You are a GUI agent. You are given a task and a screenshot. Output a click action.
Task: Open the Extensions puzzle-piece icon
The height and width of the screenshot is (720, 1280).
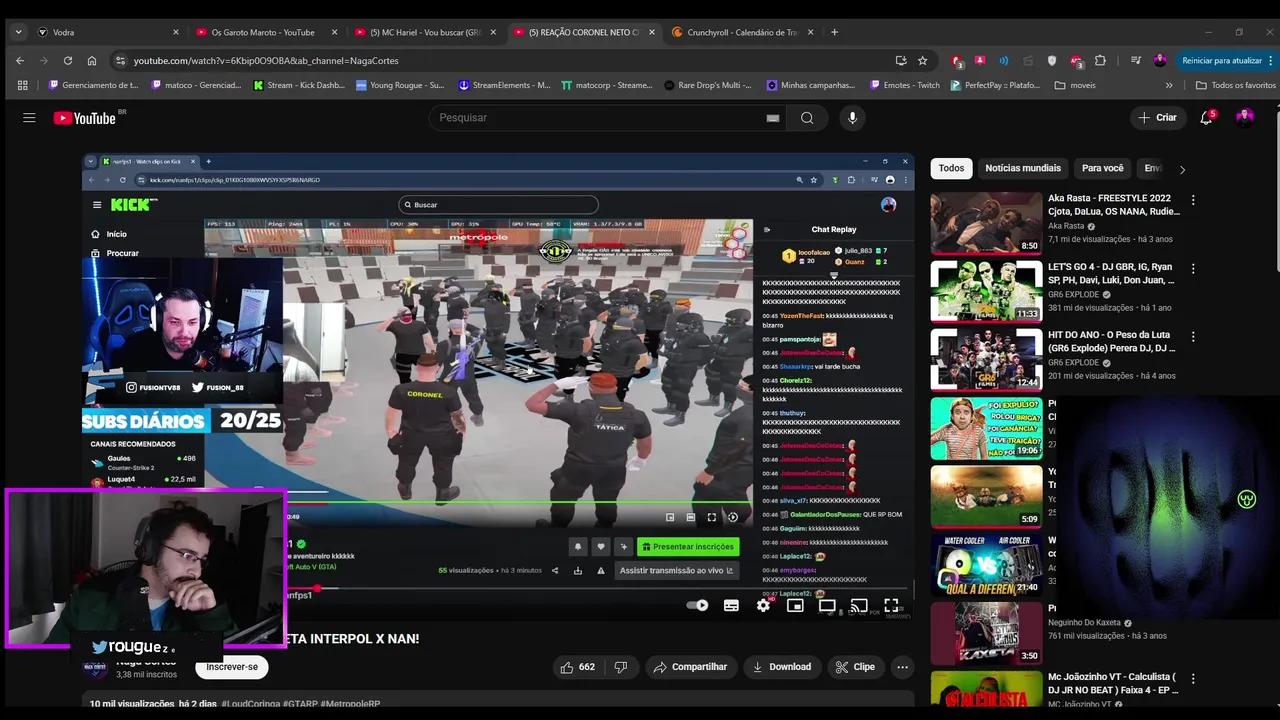pos(1101,60)
